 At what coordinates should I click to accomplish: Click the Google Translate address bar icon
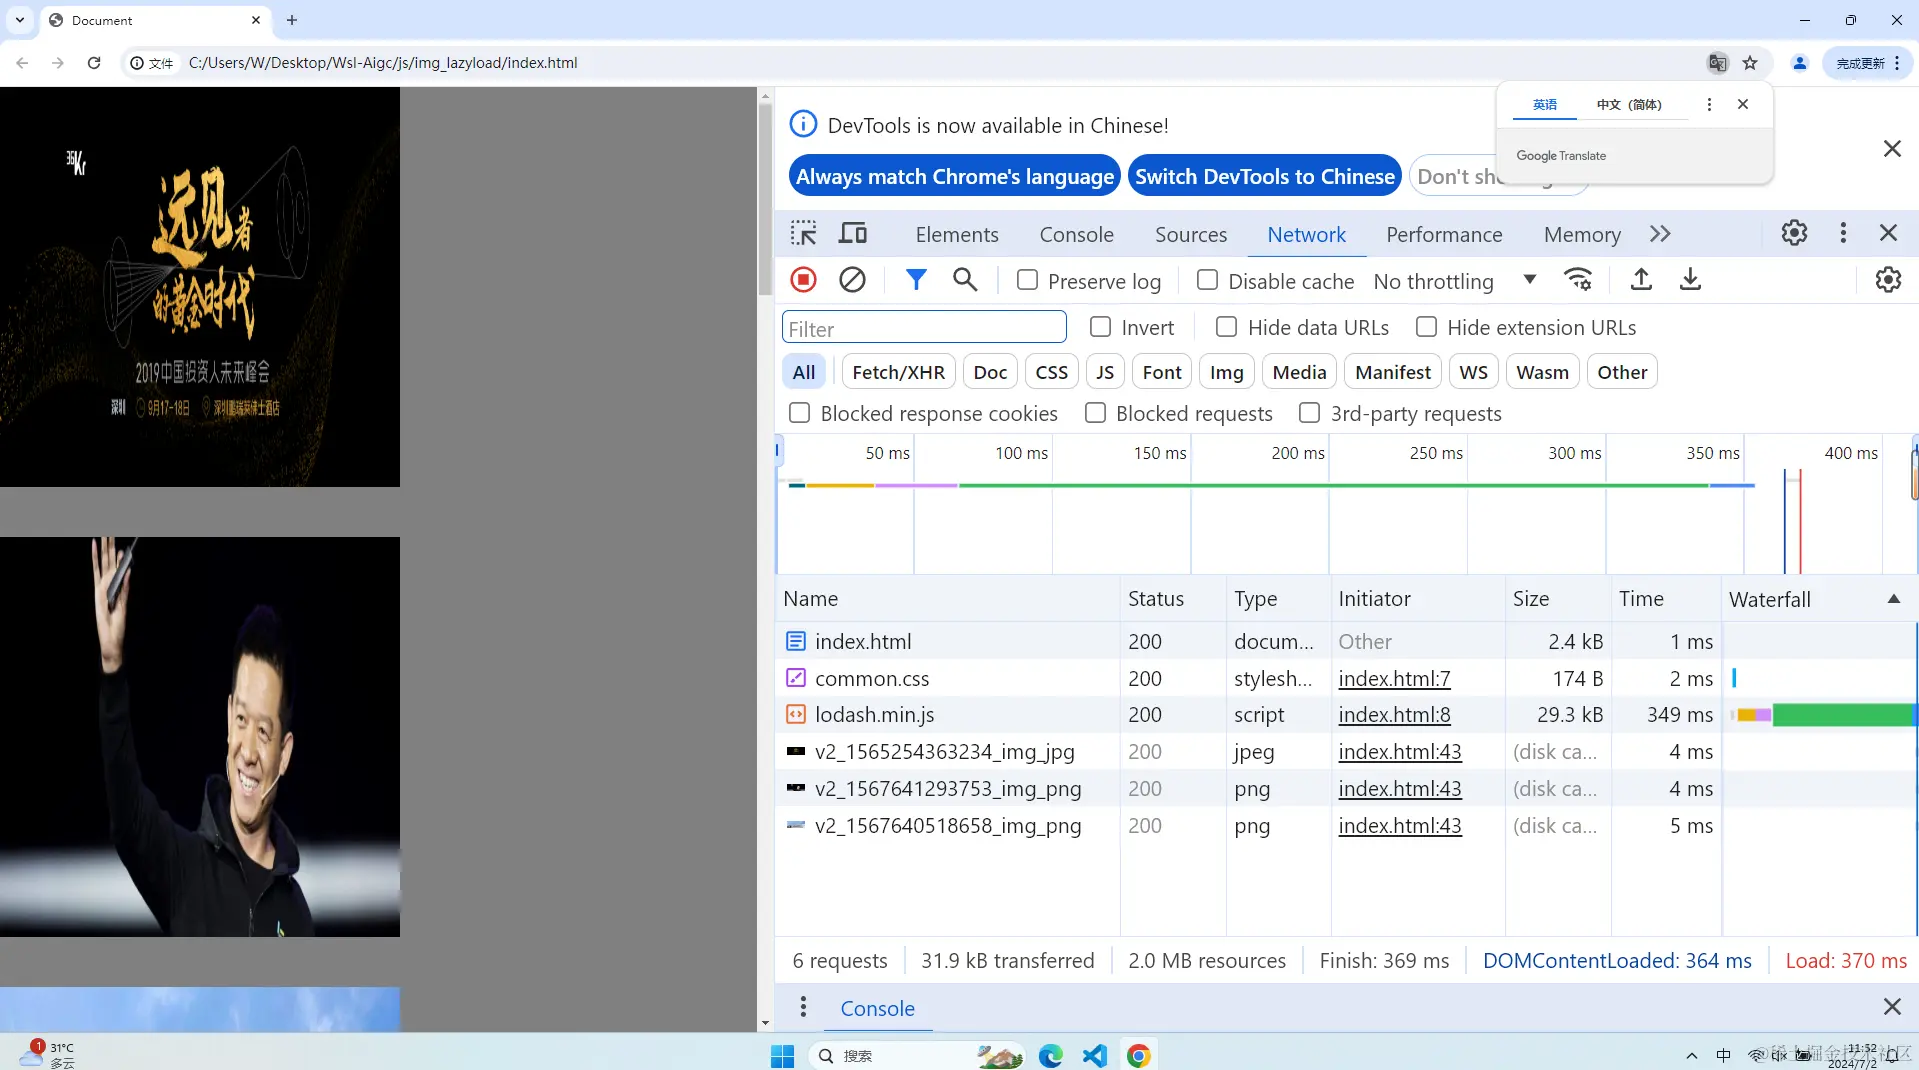1717,63
